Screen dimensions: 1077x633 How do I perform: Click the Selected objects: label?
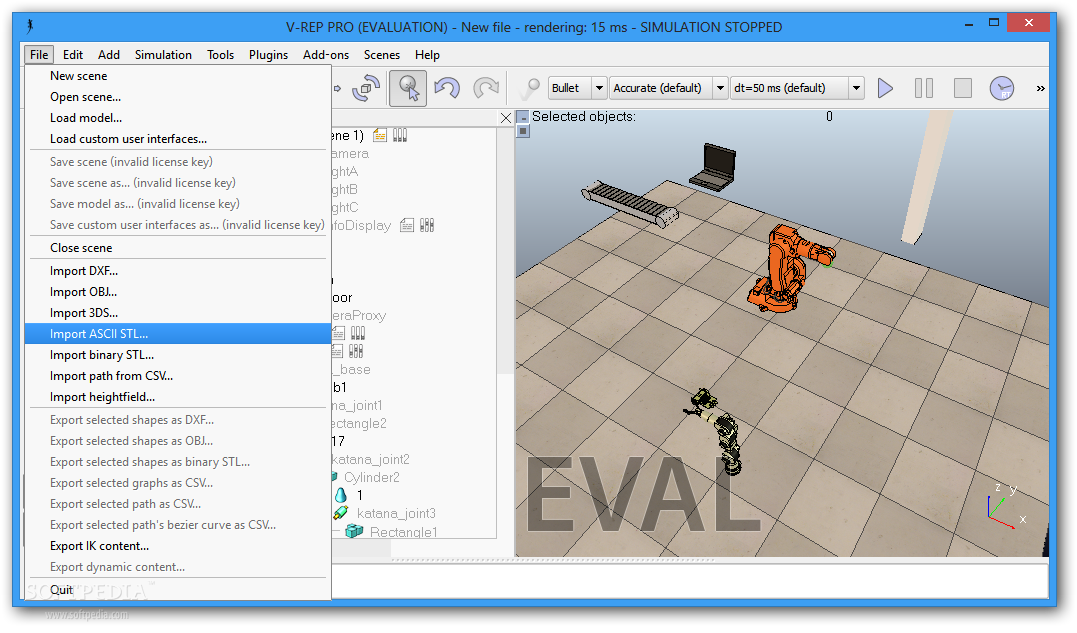[584, 117]
